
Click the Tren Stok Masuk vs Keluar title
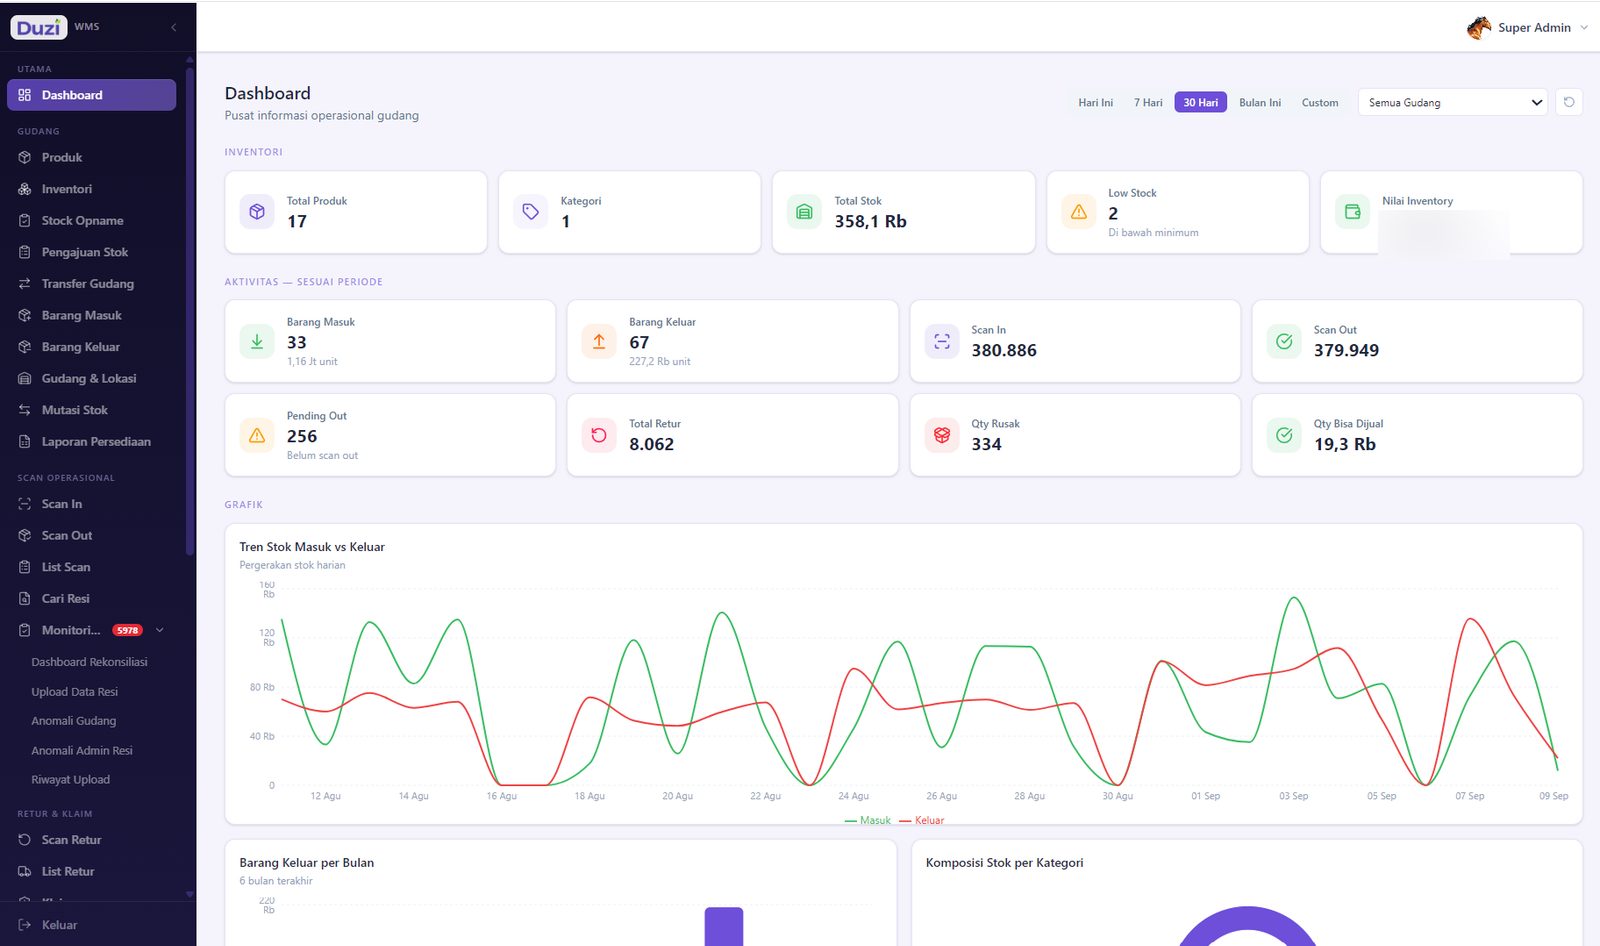point(312,547)
